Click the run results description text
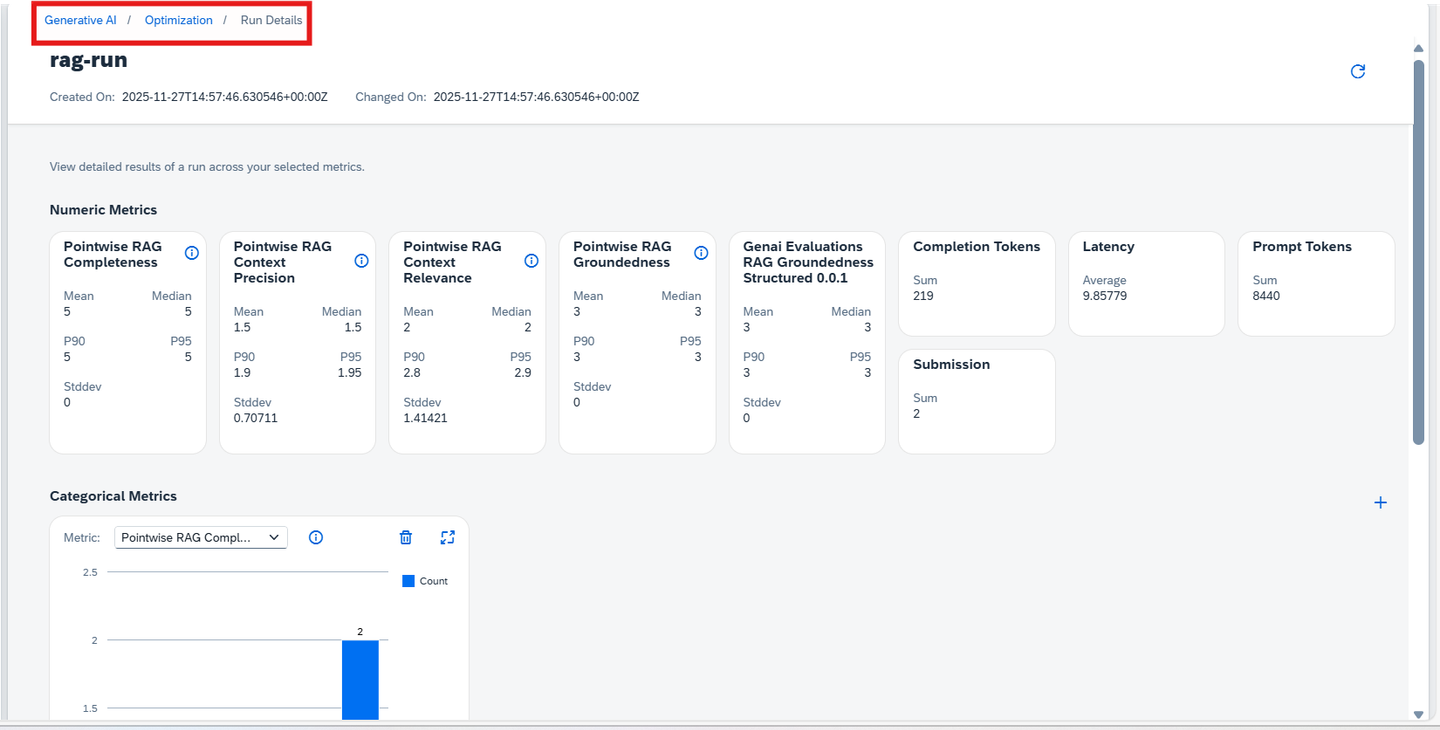Screen dimensions: 1440x730 (x=207, y=167)
